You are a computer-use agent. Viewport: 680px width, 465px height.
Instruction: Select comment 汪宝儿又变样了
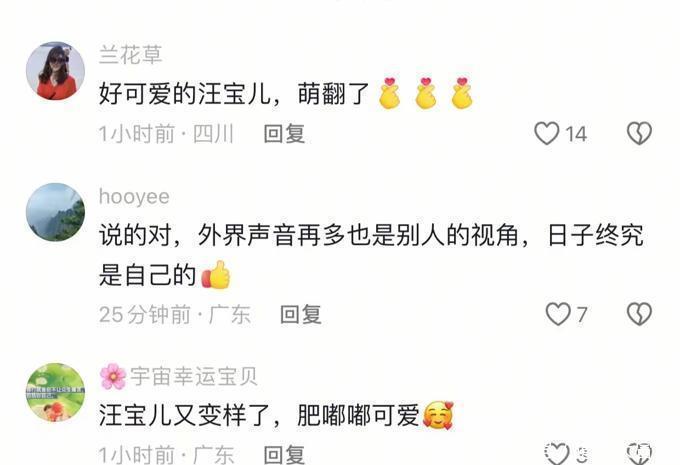pyautogui.click(x=276, y=416)
